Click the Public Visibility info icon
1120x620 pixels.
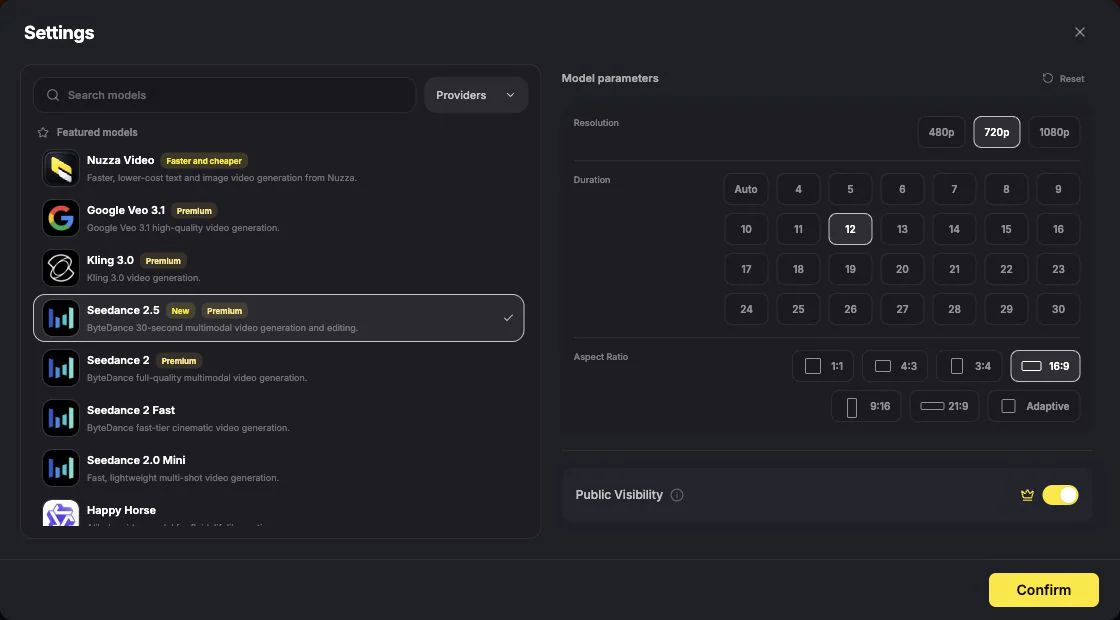tap(677, 495)
